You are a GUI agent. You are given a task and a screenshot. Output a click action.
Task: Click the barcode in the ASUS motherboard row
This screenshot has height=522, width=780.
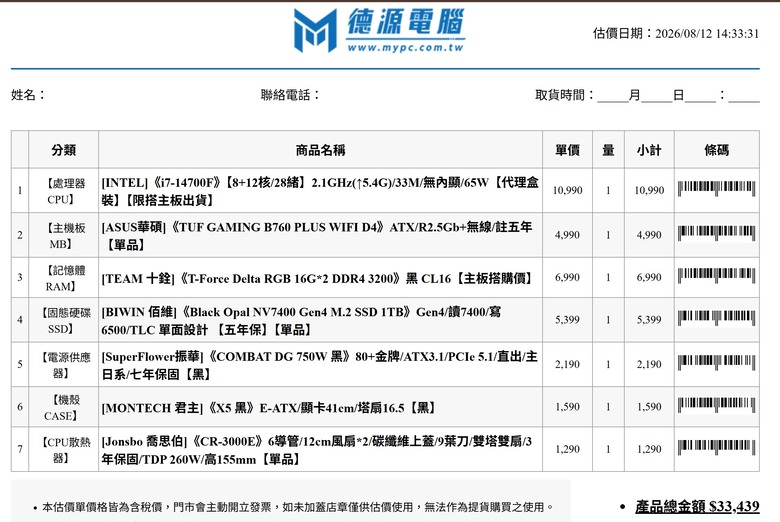(716, 233)
